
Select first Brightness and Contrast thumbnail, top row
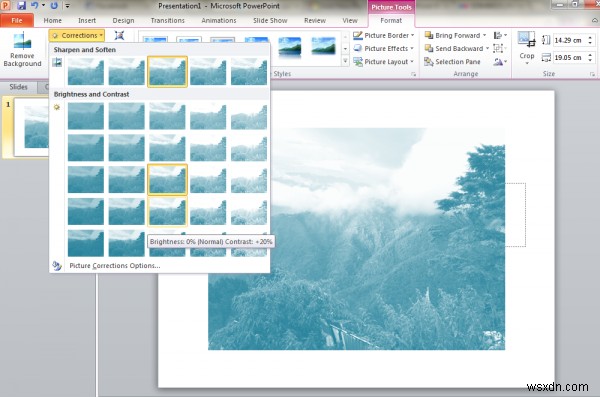coord(86,116)
